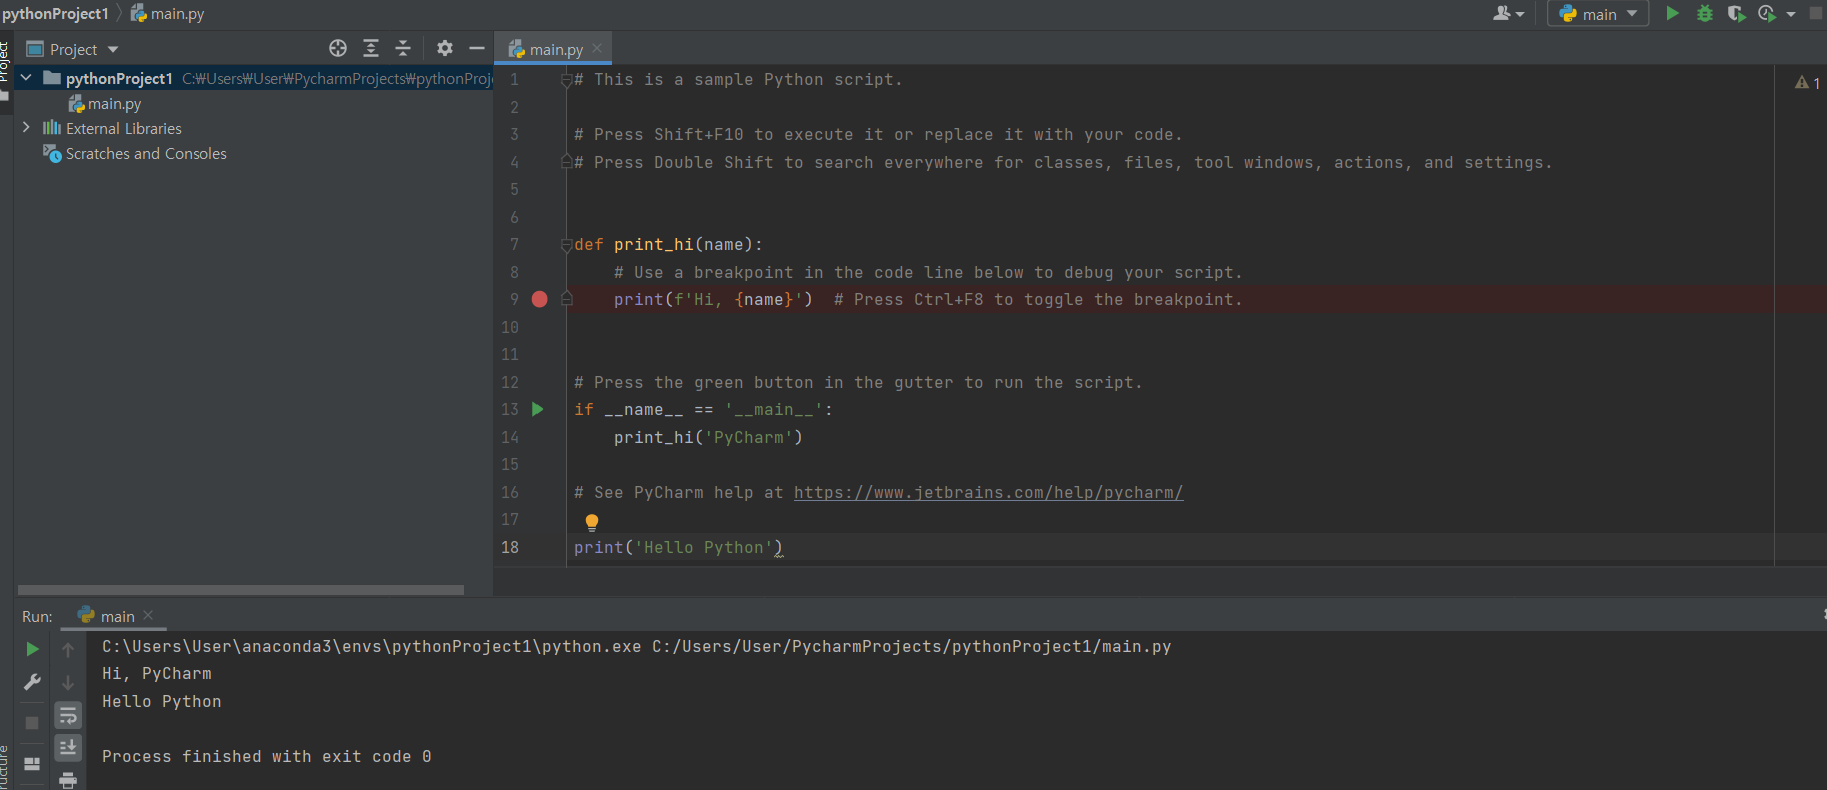Click the stop square in Run panel

pyautogui.click(x=32, y=722)
